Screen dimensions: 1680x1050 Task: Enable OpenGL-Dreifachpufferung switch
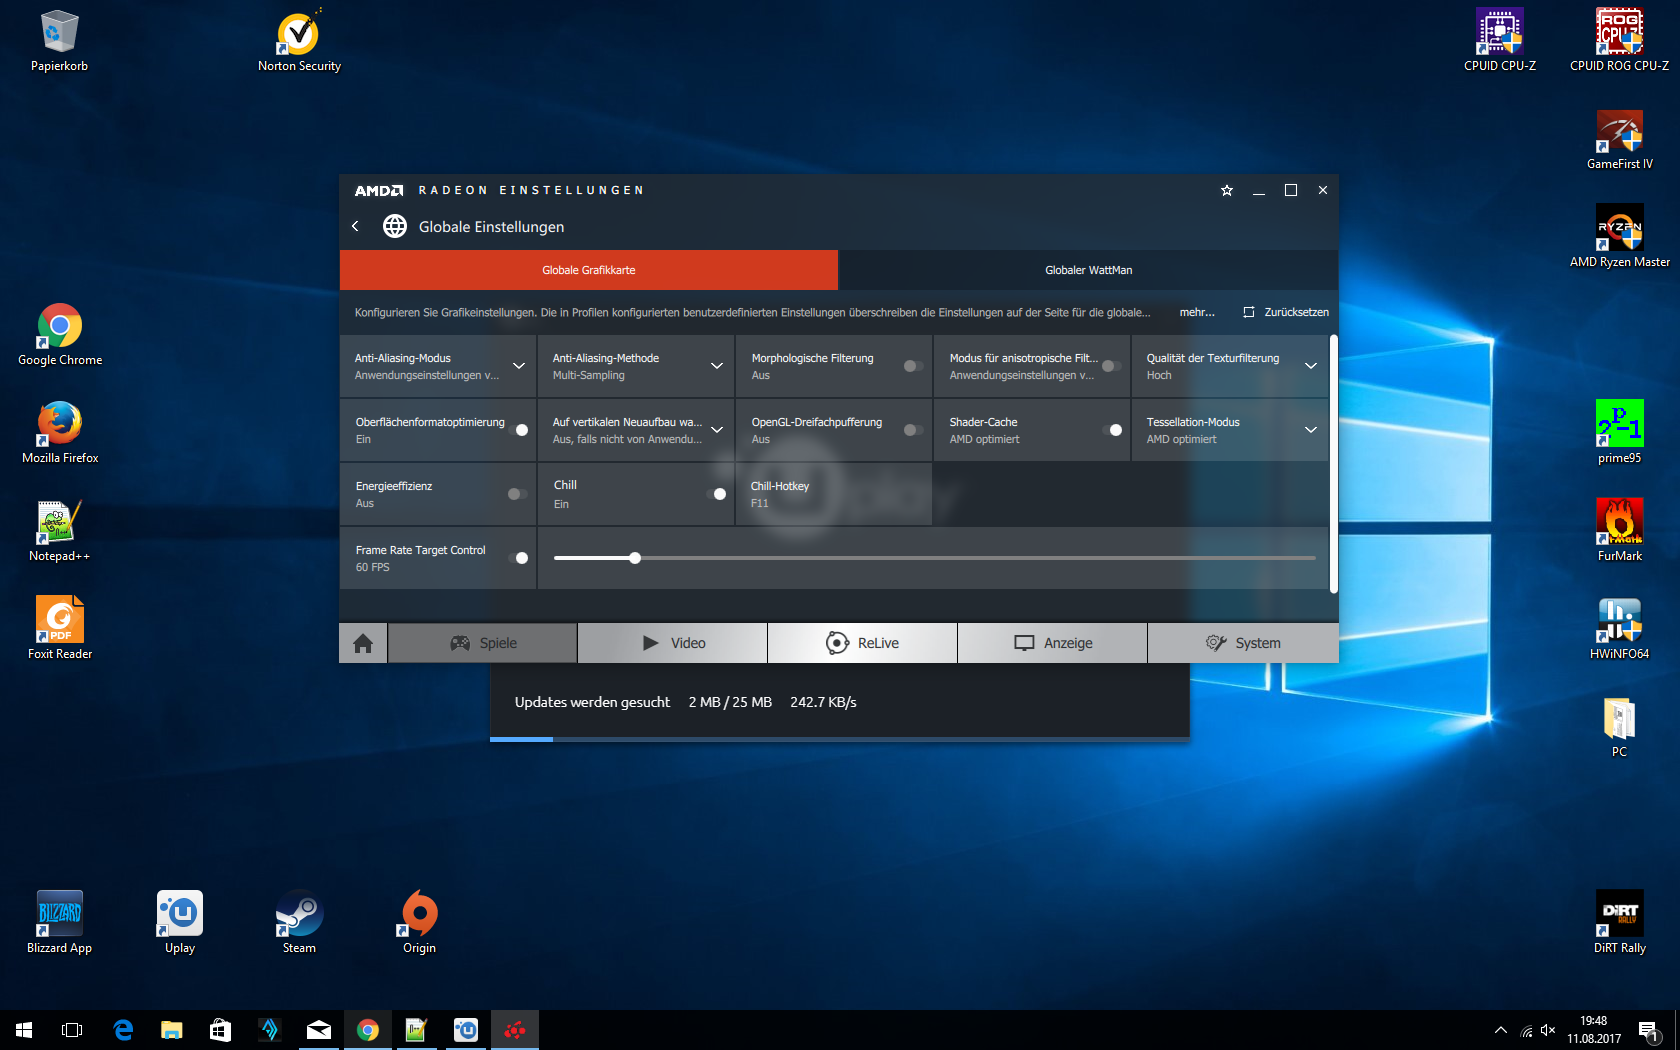913,430
